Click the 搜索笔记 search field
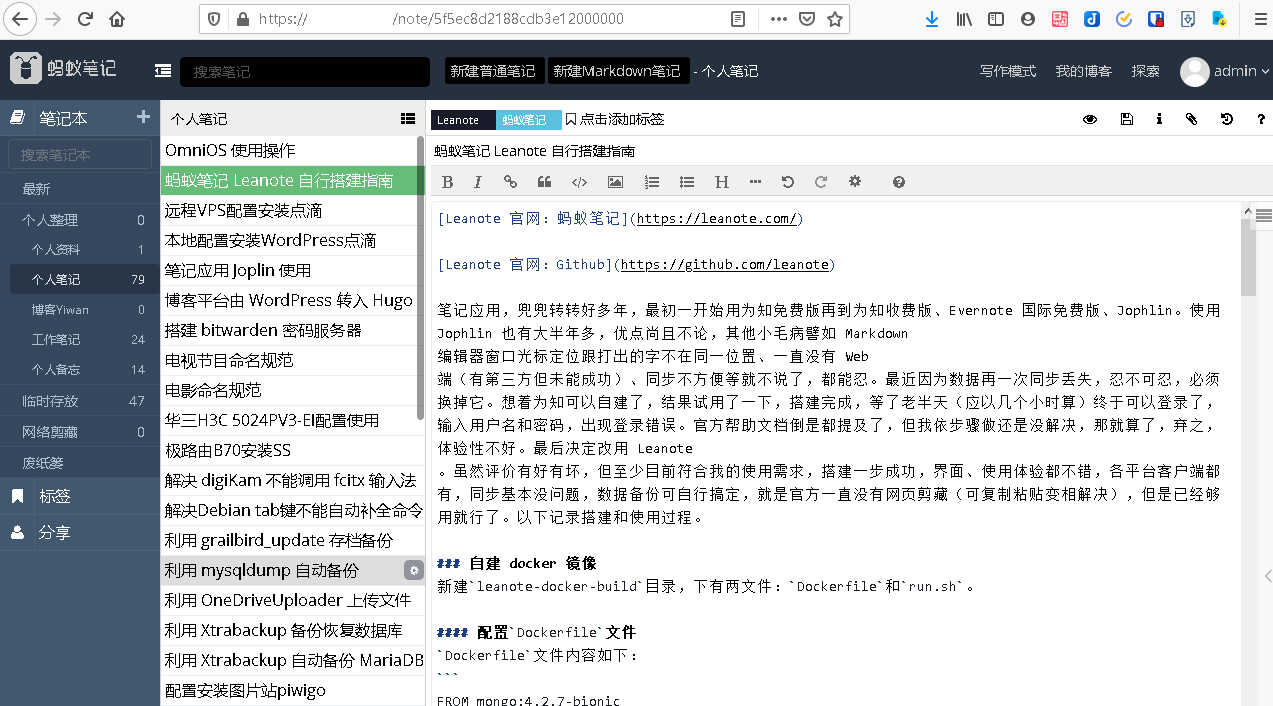The width and height of the screenshot is (1273, 706). click(x=305, y=71)
